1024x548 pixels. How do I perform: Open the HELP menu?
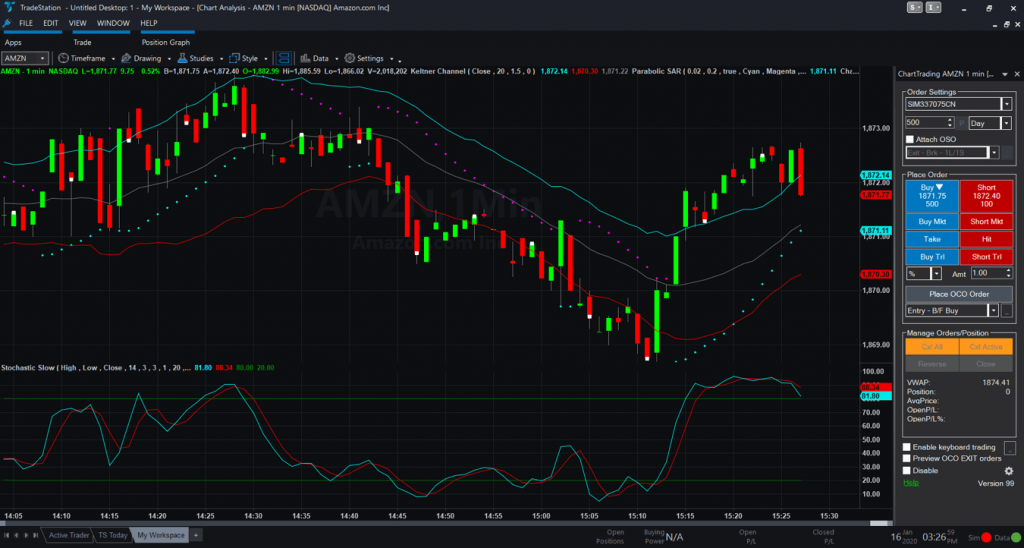[149, 23]
